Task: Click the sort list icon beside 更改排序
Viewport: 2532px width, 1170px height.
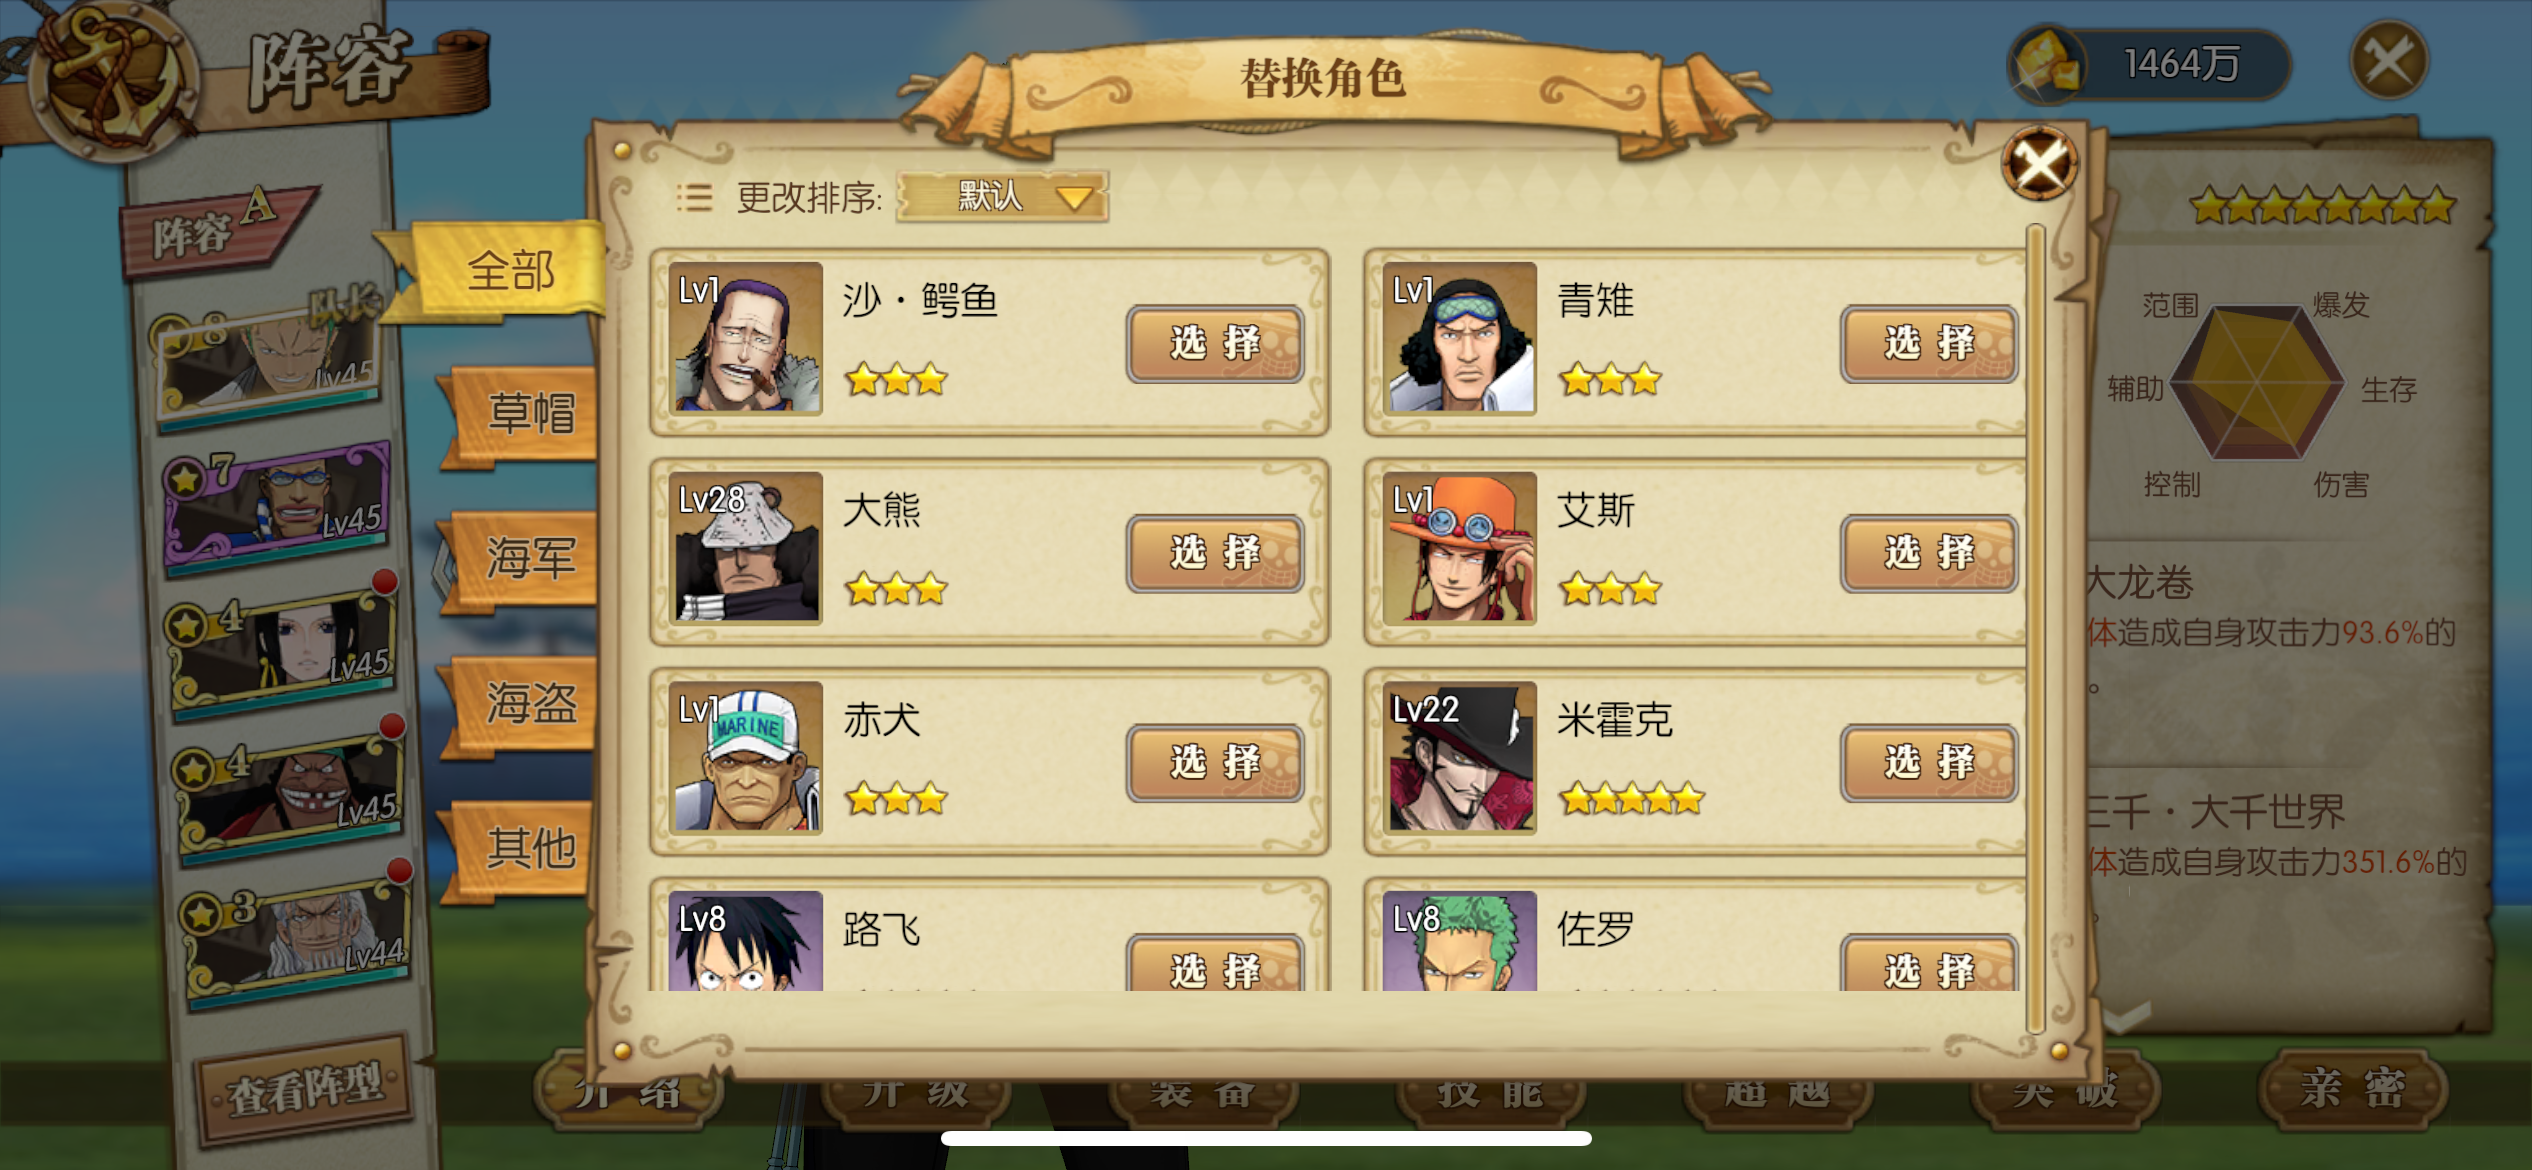Action: coord(694,197)
